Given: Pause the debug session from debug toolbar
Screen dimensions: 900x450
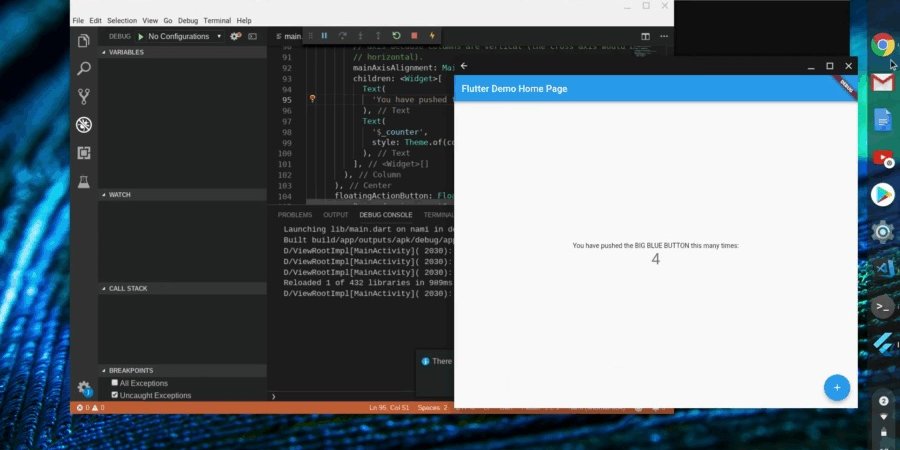Looking at the screenshot, I should point(324,36).
